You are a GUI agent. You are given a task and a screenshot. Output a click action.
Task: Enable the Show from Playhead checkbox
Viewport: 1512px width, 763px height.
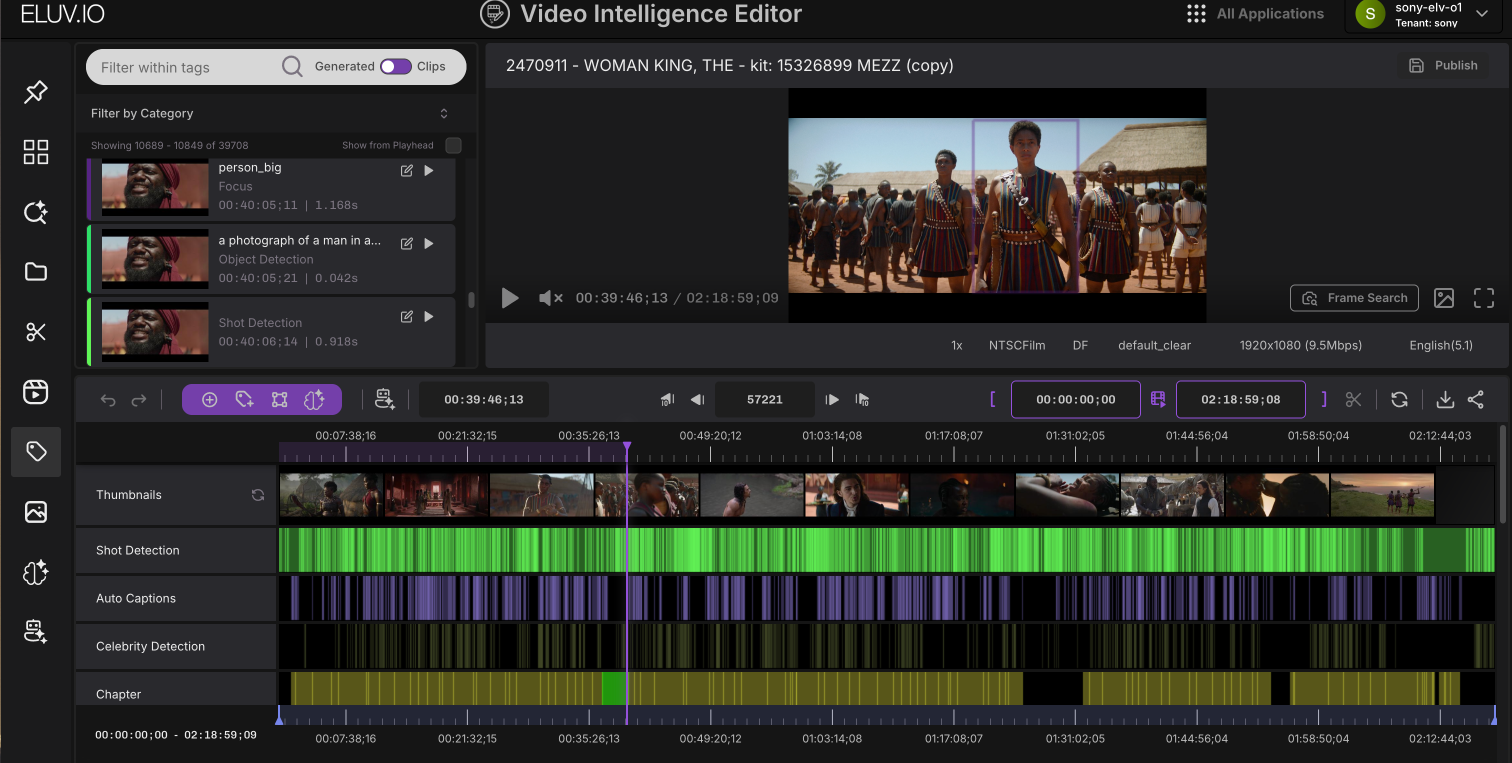tap(453, 146)
